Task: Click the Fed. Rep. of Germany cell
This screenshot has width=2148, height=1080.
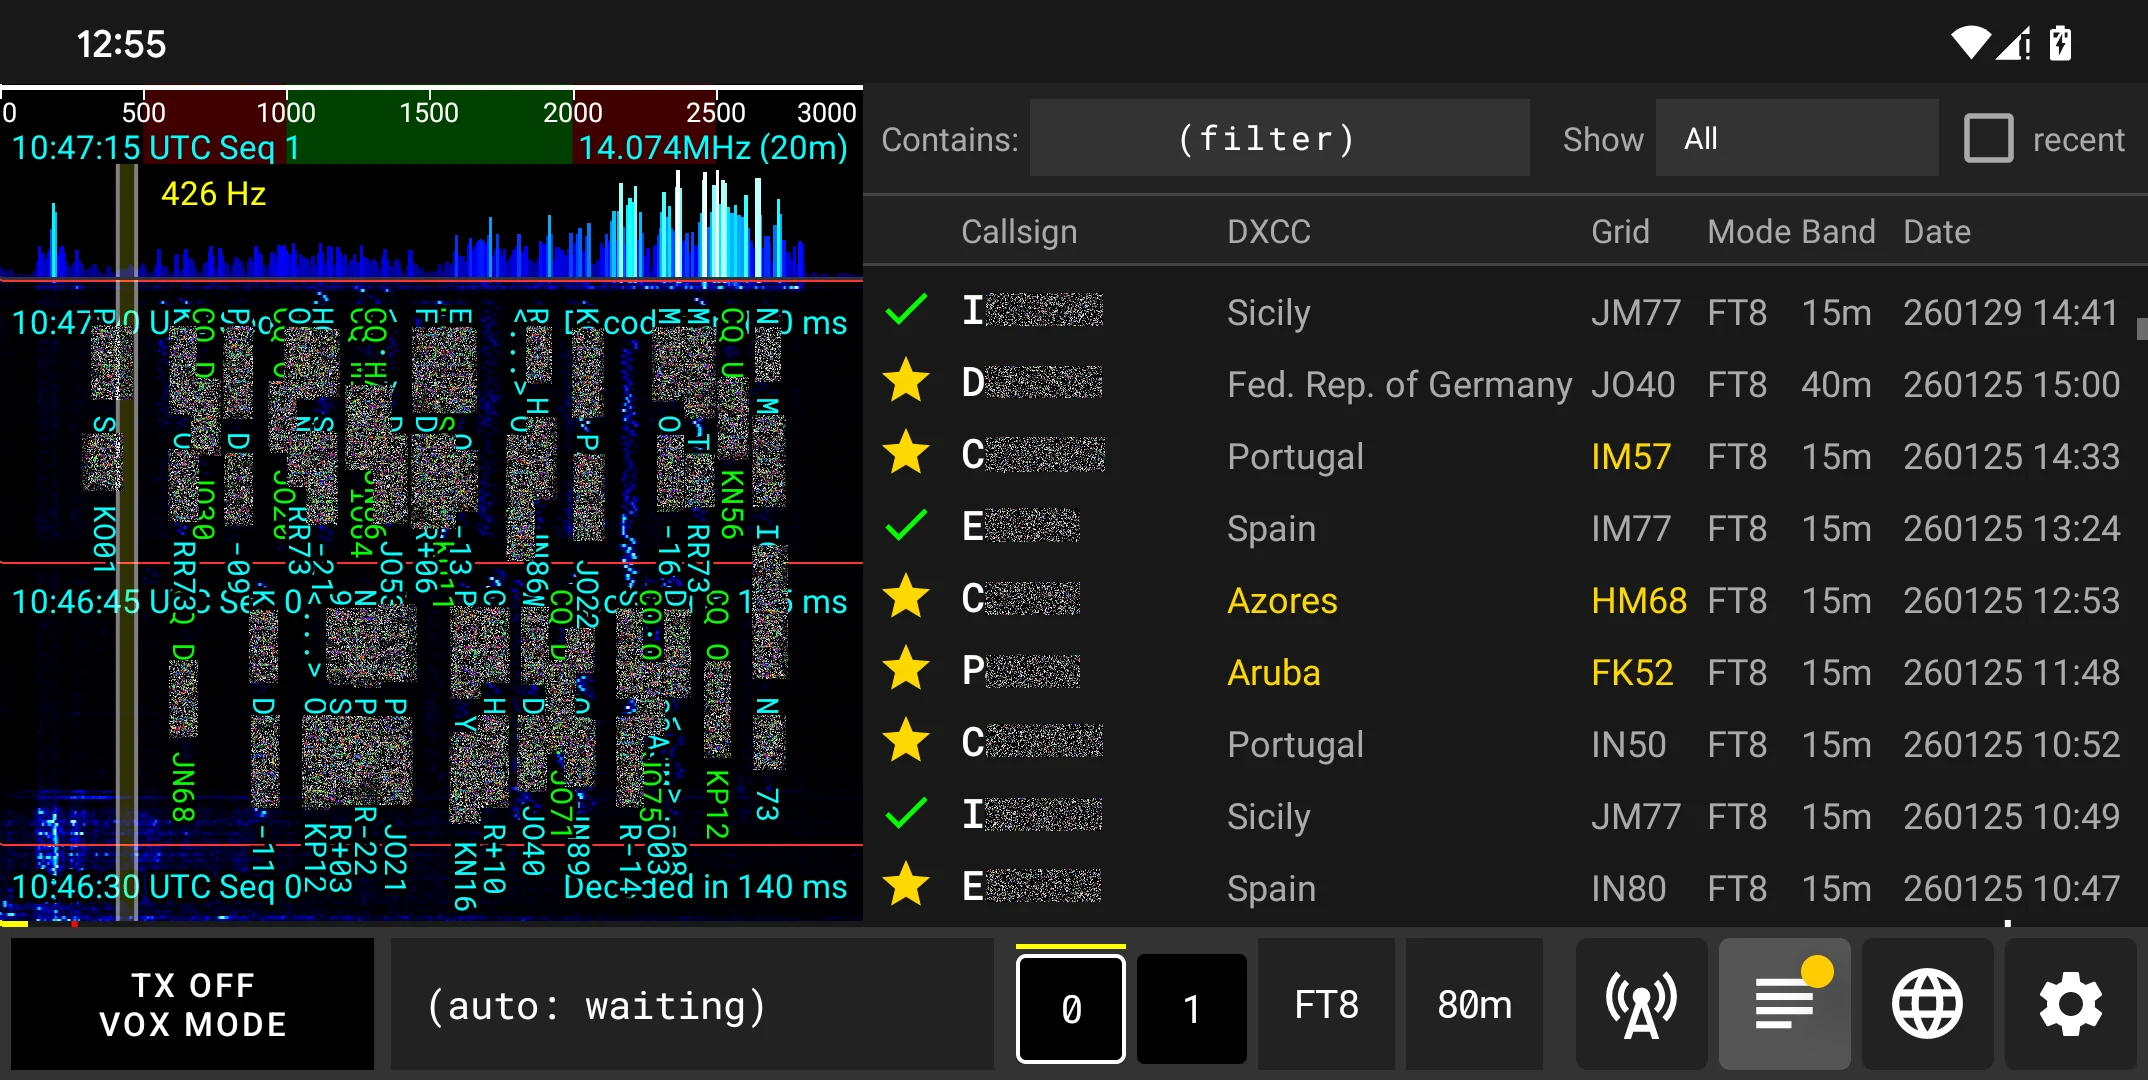Action: pos(1399,384)
